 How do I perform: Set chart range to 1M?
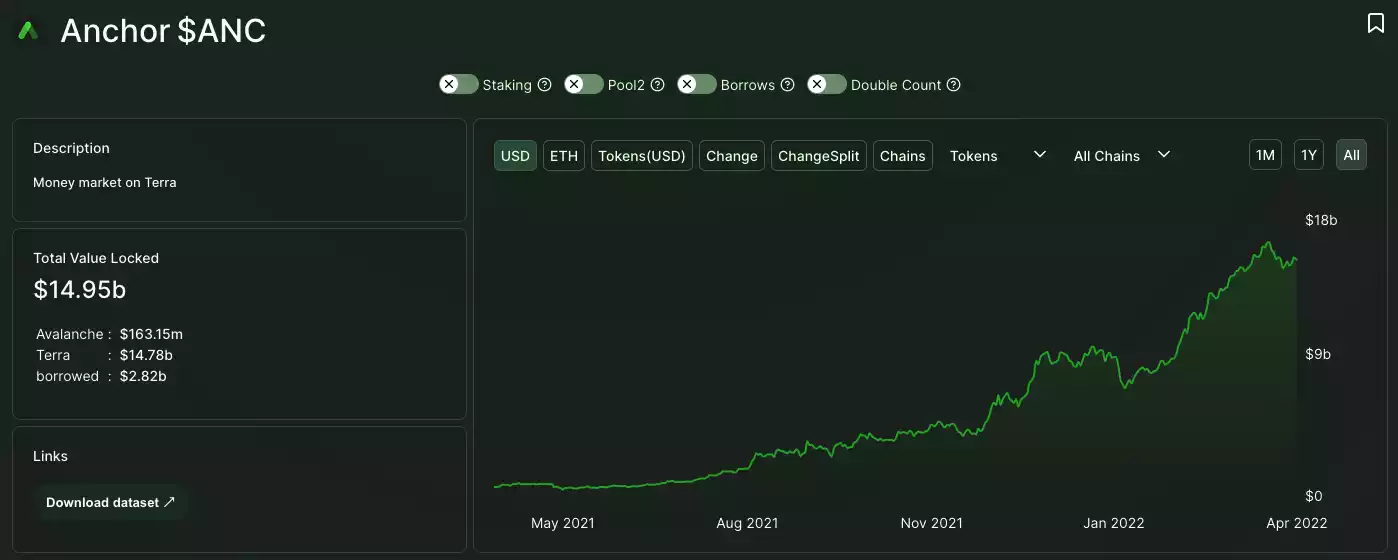[1265, 155]
